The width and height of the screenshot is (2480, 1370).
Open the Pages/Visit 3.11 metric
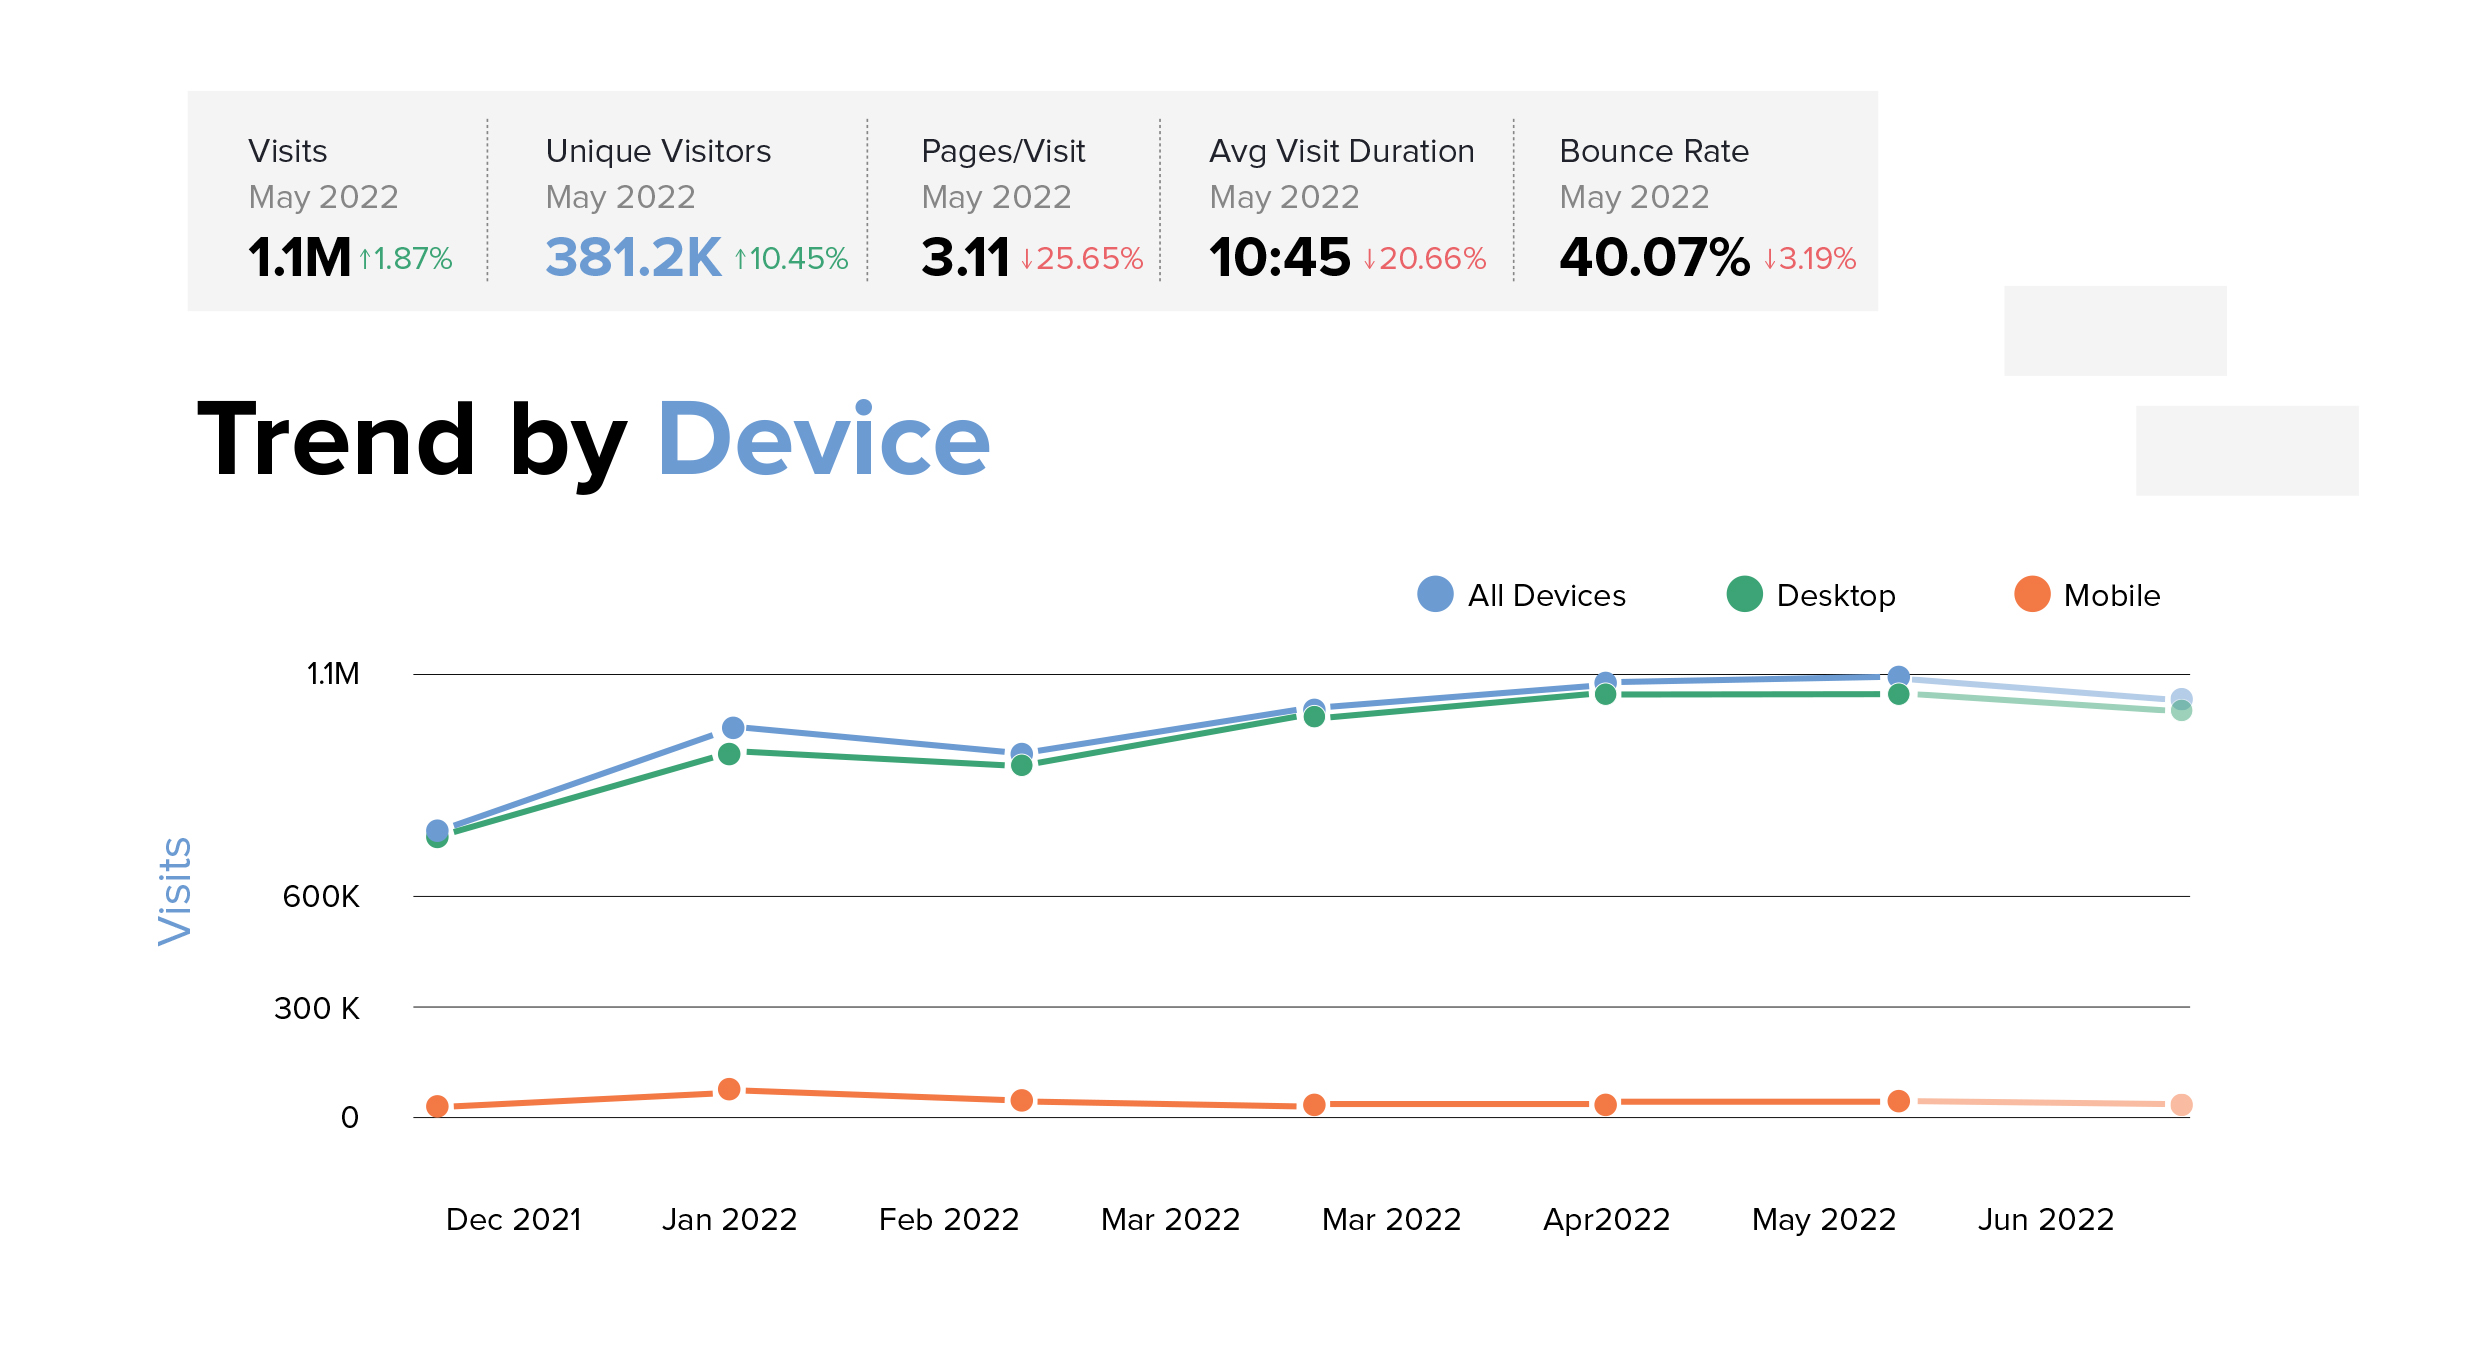click(x=965, y=257)
